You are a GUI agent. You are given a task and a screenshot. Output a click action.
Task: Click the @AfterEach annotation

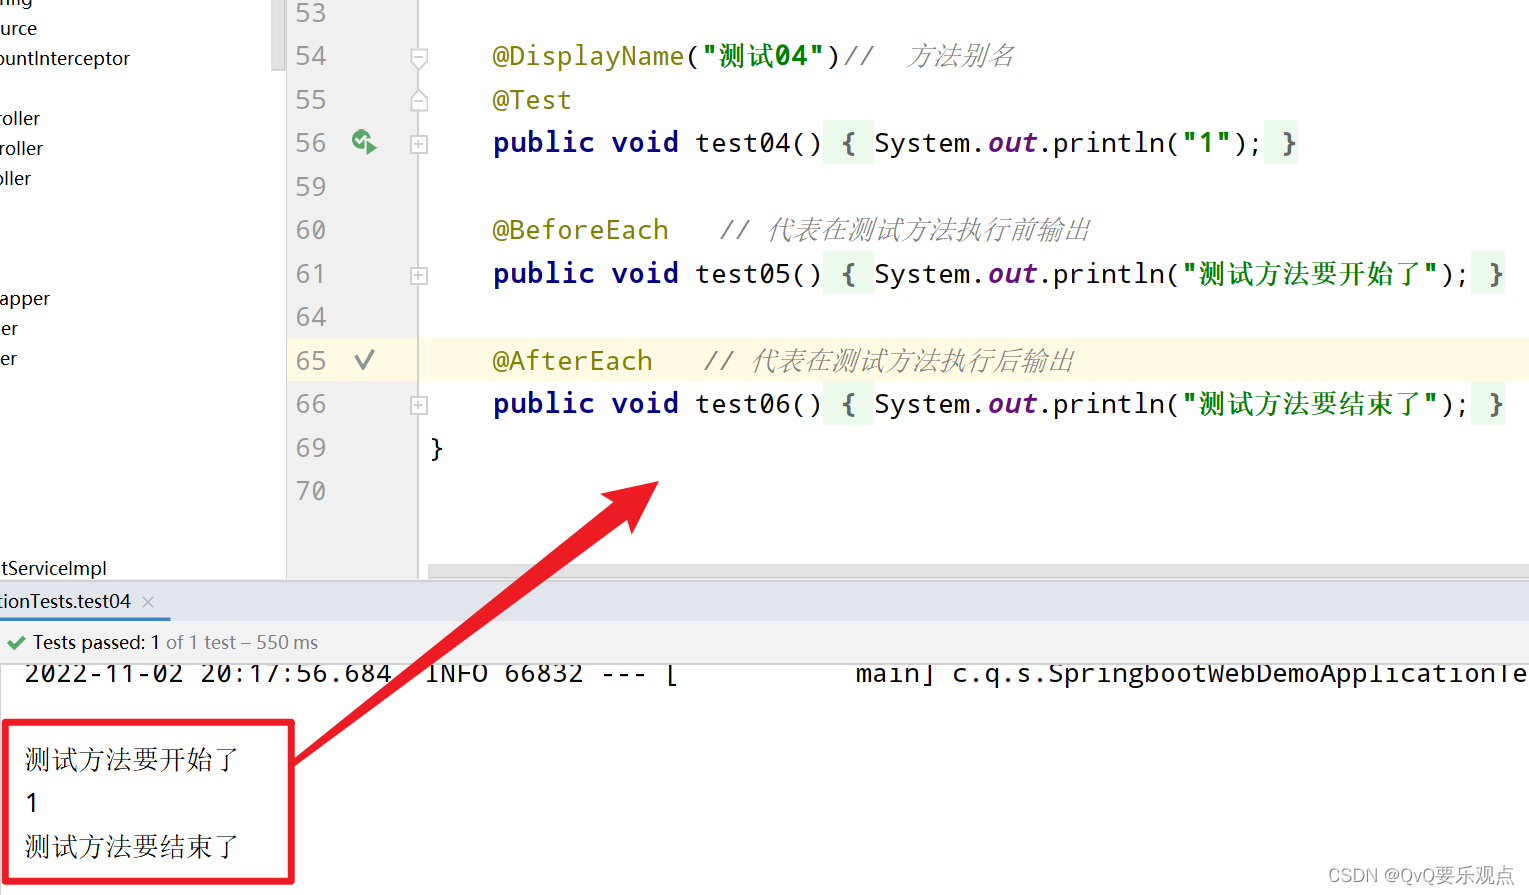pos(572,361)
